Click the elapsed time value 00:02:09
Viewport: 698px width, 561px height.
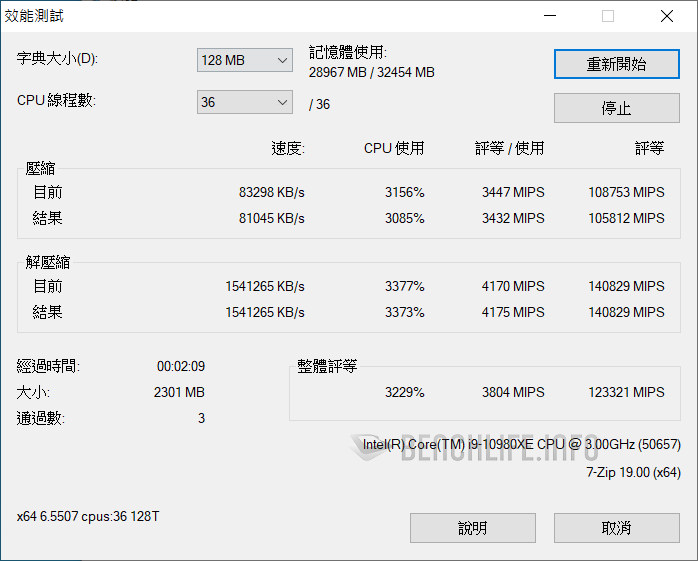click(180, 367)
